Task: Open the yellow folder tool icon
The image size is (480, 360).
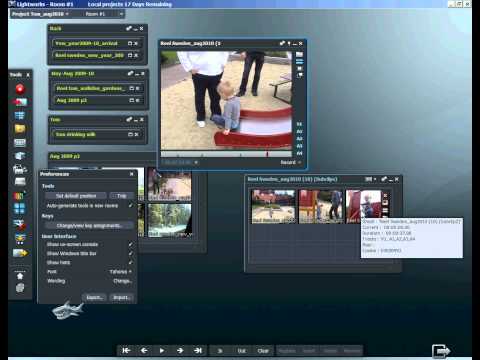Action: click(20, 129)
